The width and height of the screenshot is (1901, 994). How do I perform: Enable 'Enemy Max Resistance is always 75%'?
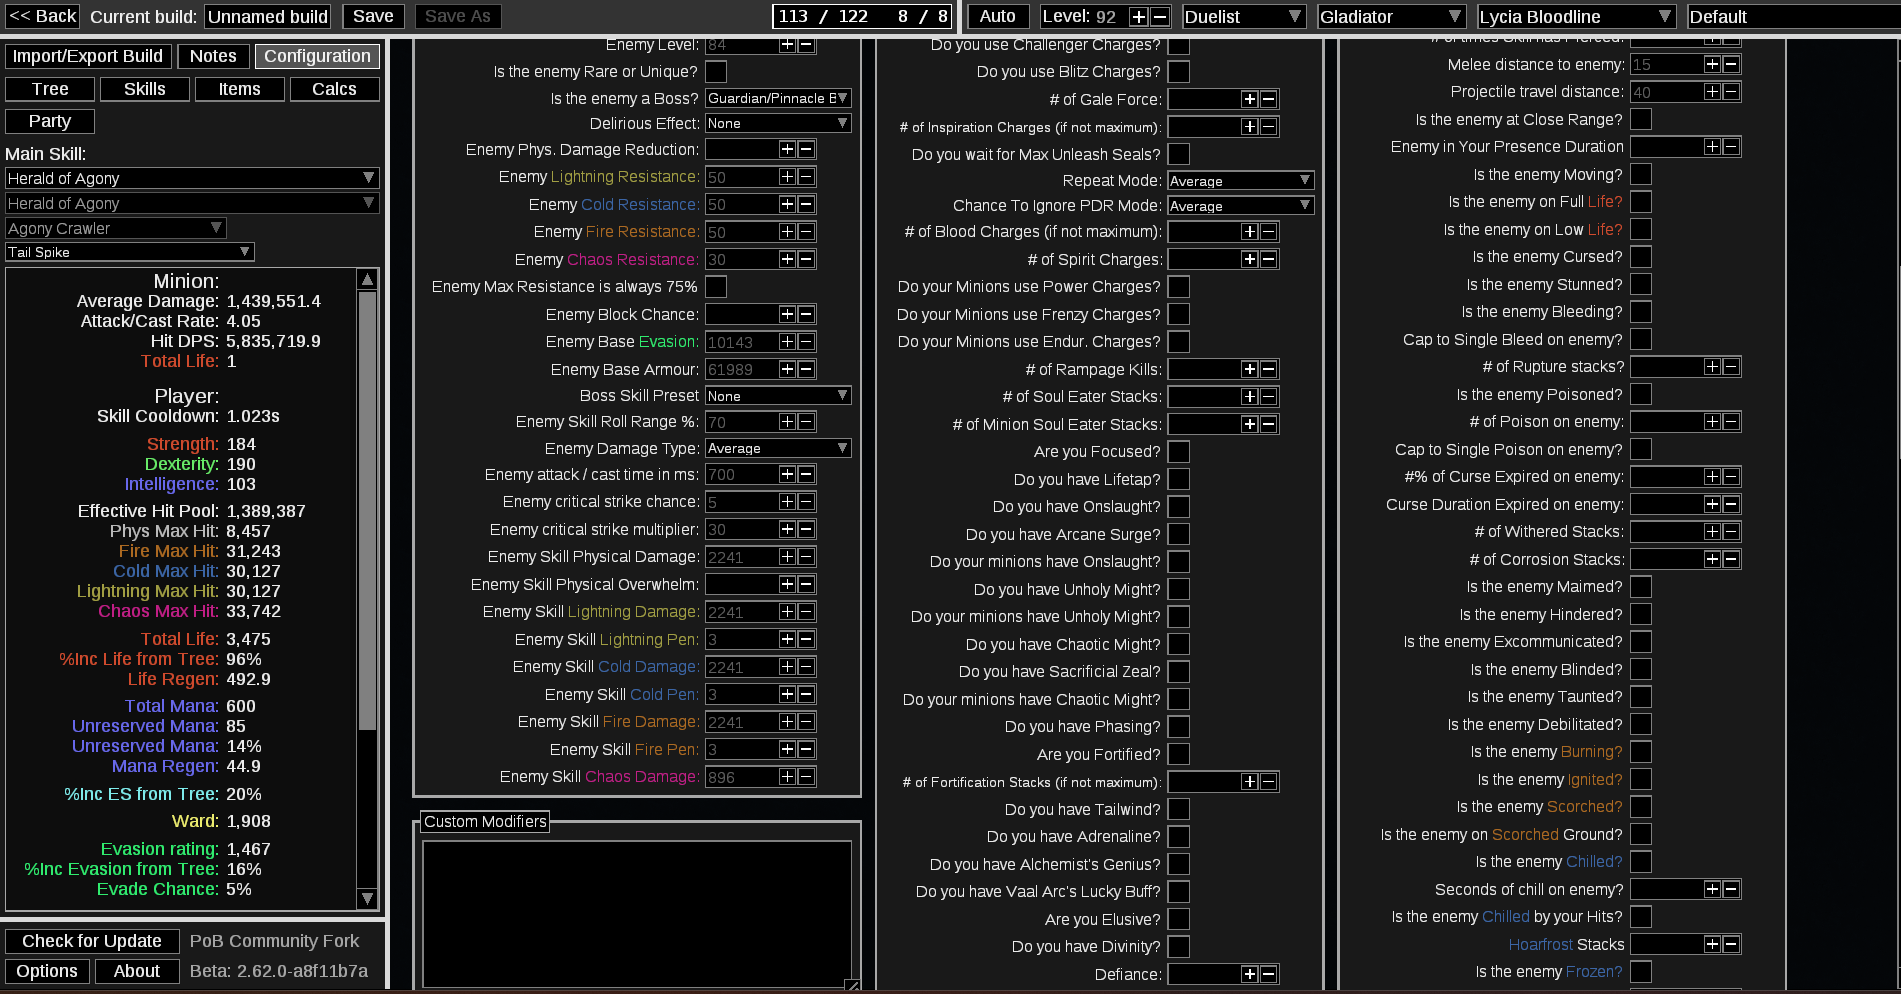point(716,287)
